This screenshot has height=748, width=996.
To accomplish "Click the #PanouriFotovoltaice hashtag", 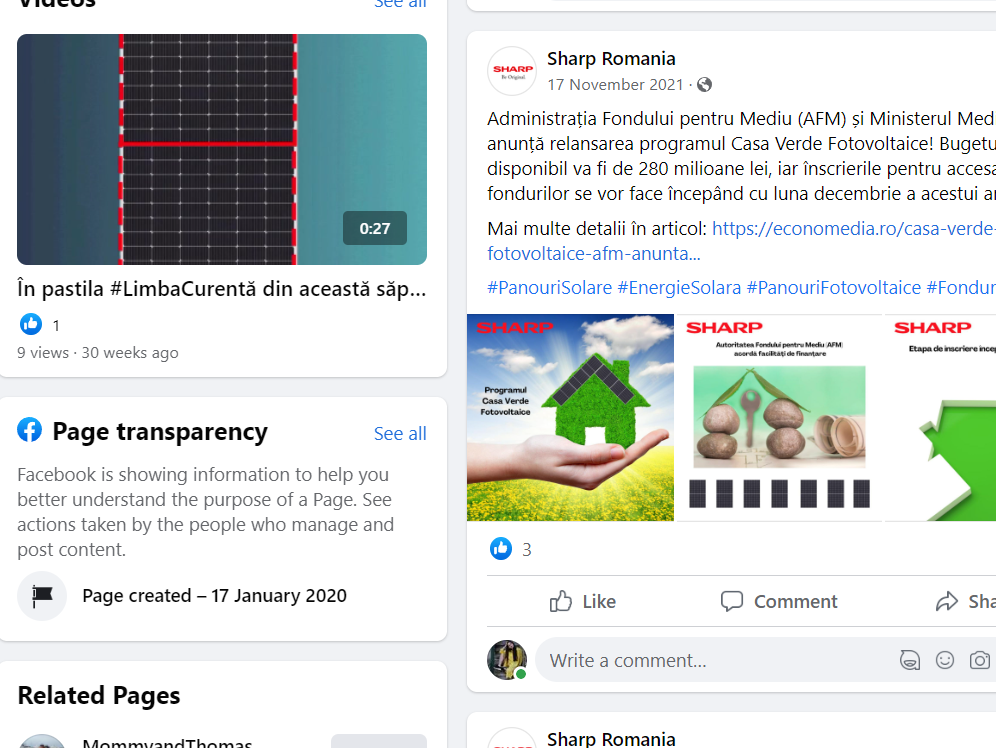I will [833, 288].
